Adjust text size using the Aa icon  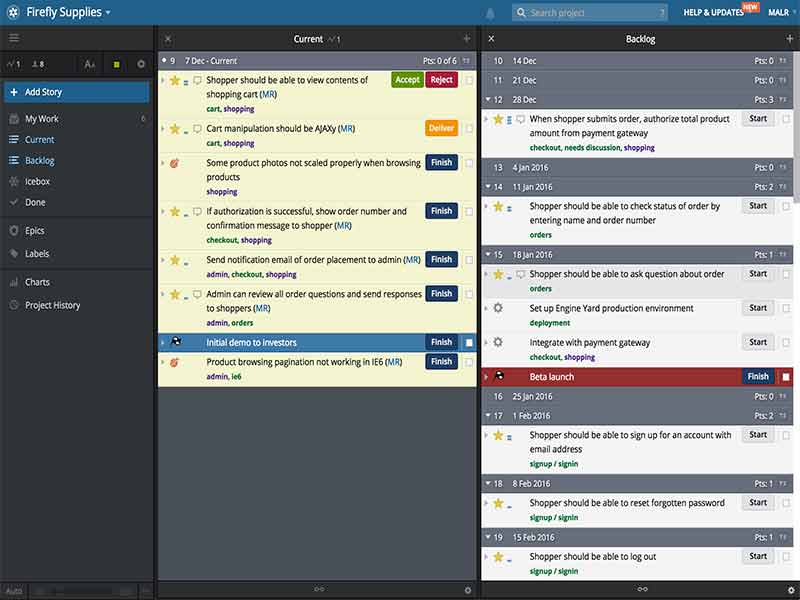coord(89,63)
